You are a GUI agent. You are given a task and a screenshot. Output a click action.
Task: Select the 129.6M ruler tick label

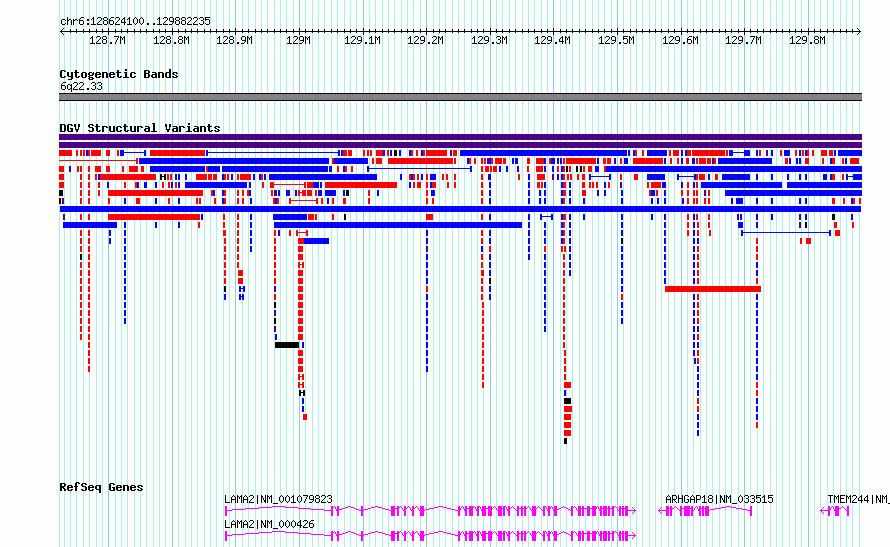tap(680, 40)
